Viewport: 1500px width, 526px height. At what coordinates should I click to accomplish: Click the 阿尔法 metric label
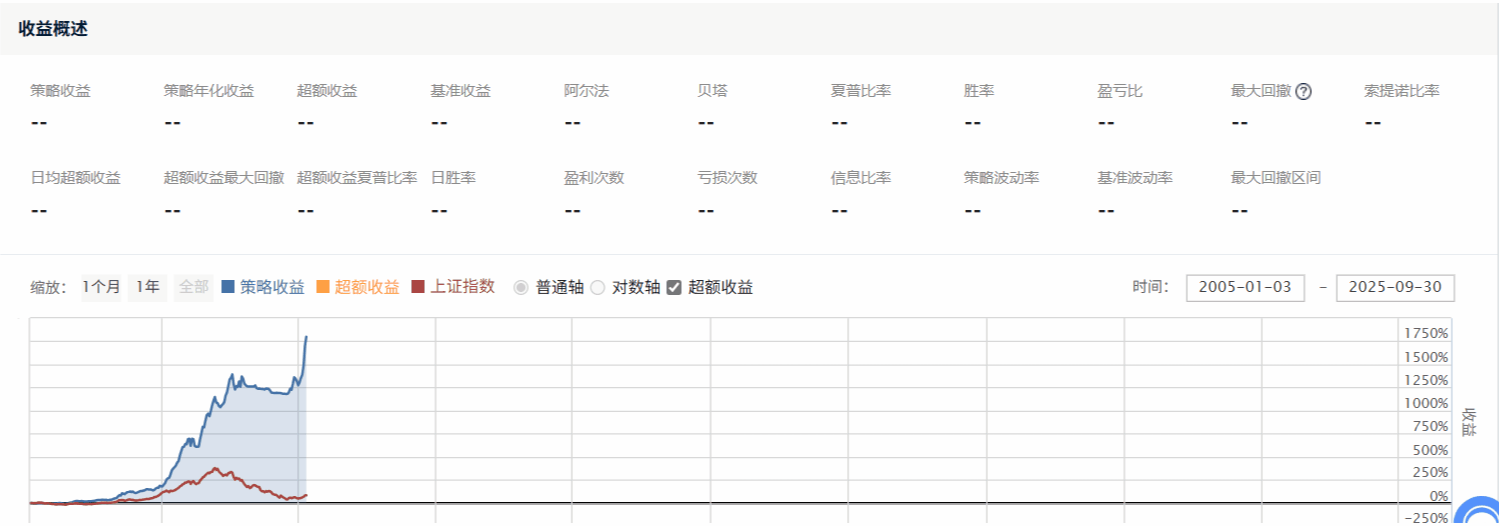point(586,92)
